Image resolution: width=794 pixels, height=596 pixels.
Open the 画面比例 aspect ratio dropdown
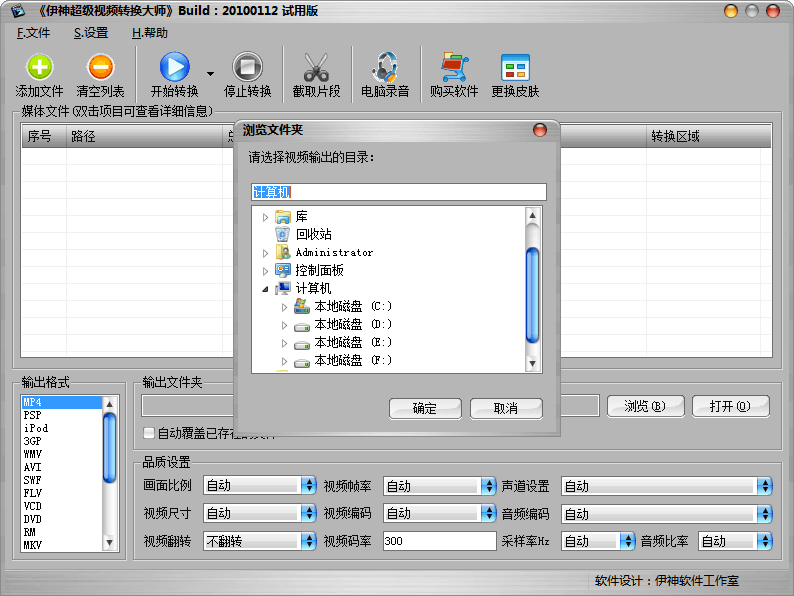coord(260,486)
